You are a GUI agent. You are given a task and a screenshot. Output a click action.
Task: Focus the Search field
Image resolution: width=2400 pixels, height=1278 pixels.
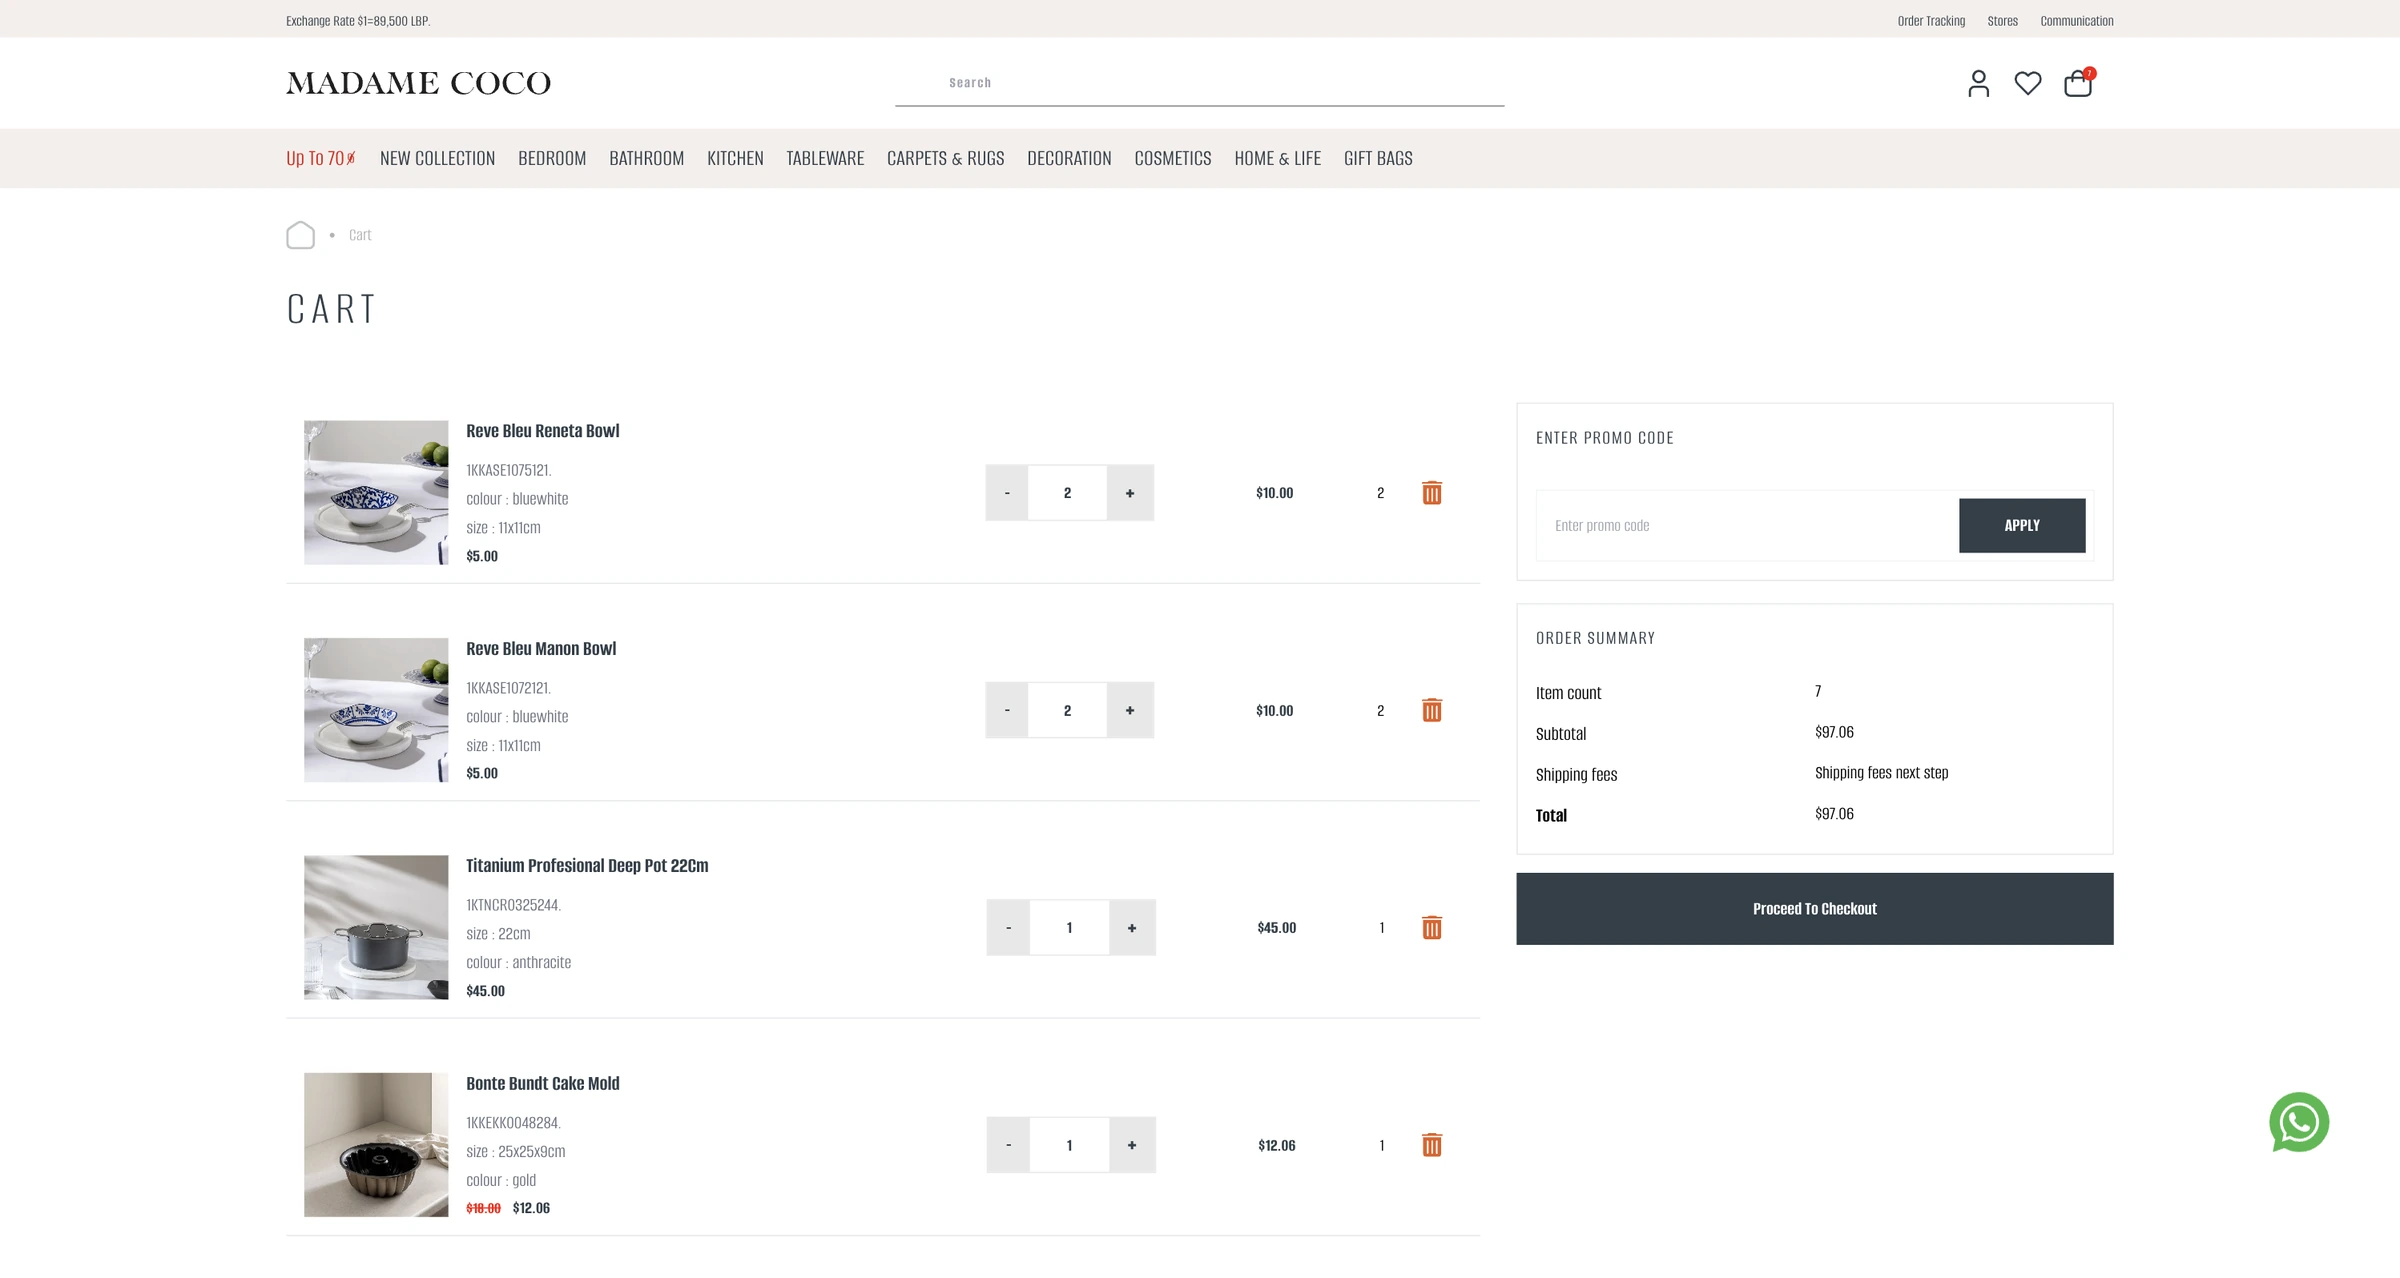click(x=1199, y=83)
